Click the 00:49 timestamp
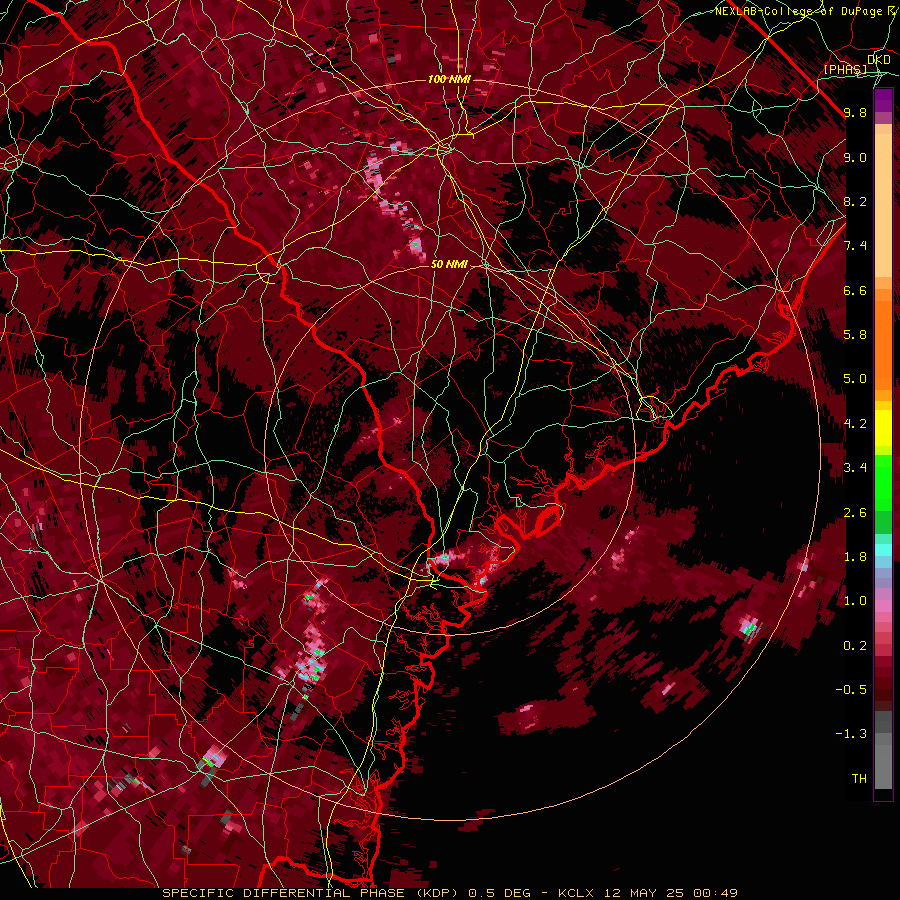900x900 pixels. (x=715, y=893)
